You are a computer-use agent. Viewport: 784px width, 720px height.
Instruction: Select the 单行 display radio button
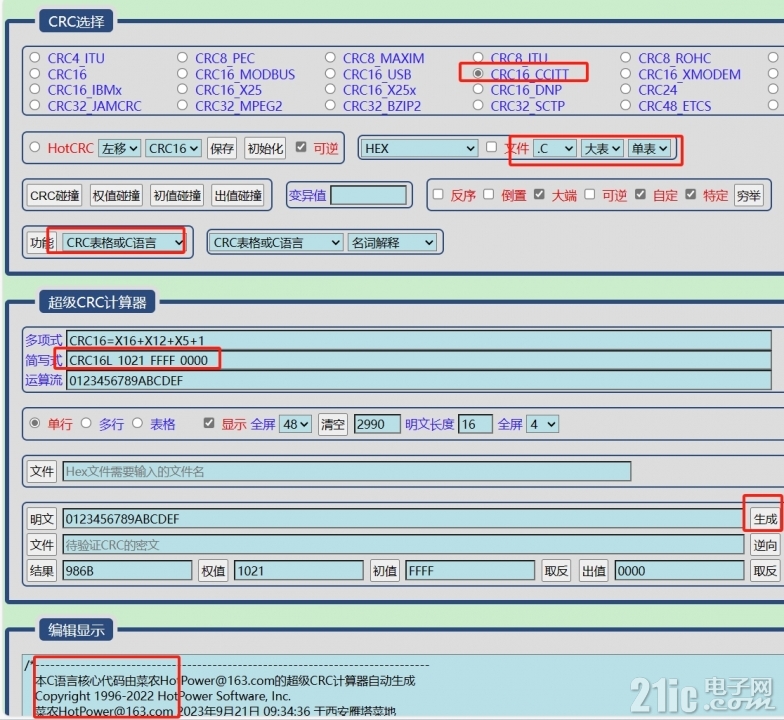tap(34, 423)
